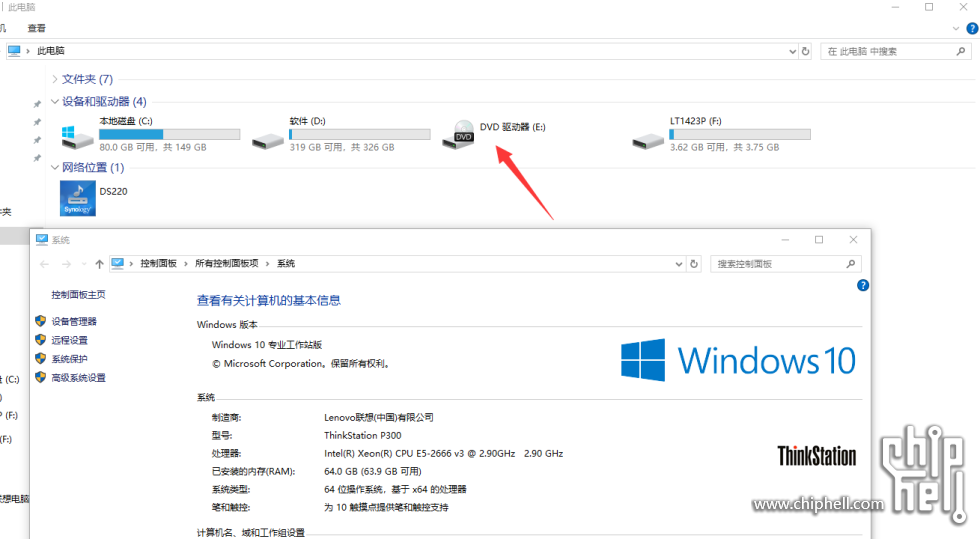Open recent locations dropdown in System window

[84, 264]
